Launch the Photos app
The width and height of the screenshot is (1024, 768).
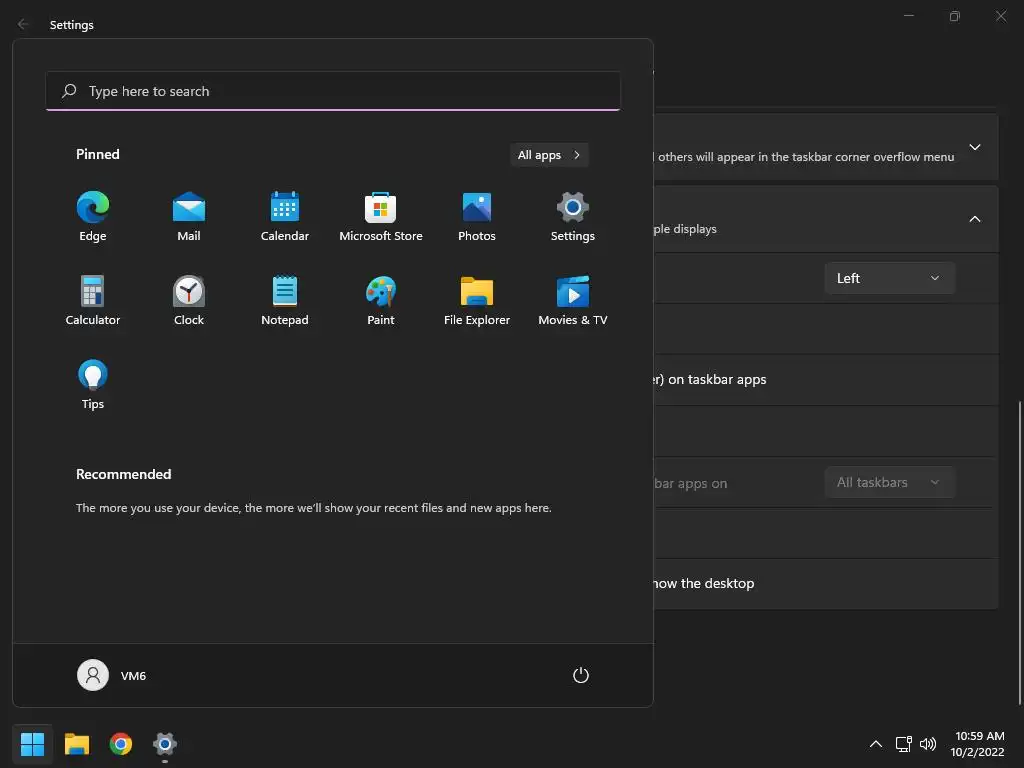pyautogui.click(x=477, y=217)
